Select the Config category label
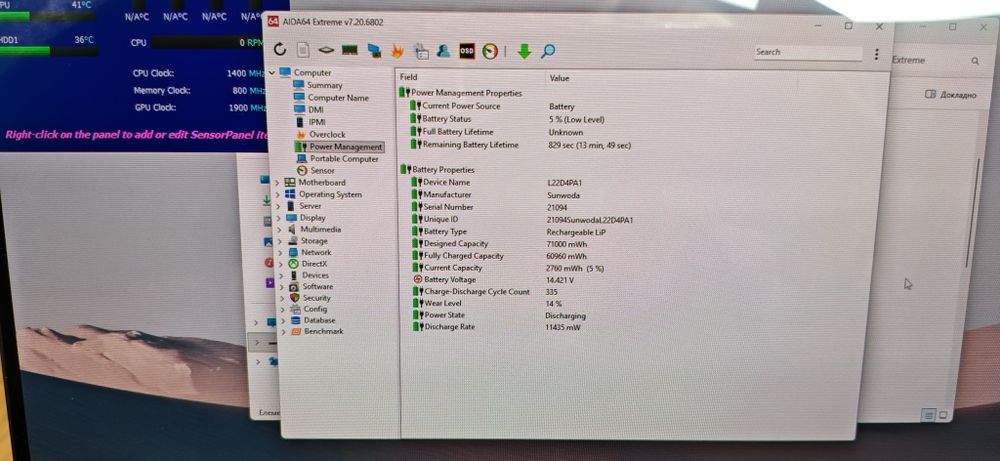1000x461 pixels. [315, 309]
